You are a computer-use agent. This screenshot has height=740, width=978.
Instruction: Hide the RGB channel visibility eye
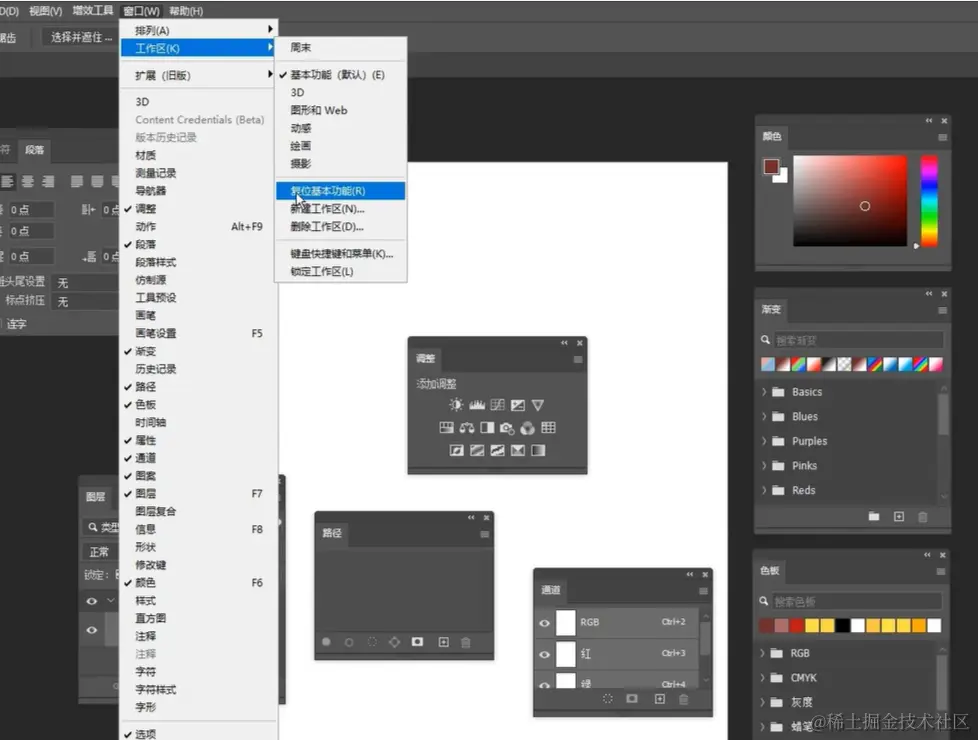point(543,623)
